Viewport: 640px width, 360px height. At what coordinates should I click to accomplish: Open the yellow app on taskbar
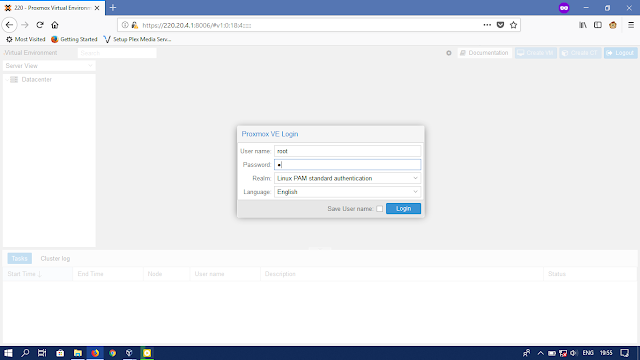pyautogui.click(x=147, y=353)
